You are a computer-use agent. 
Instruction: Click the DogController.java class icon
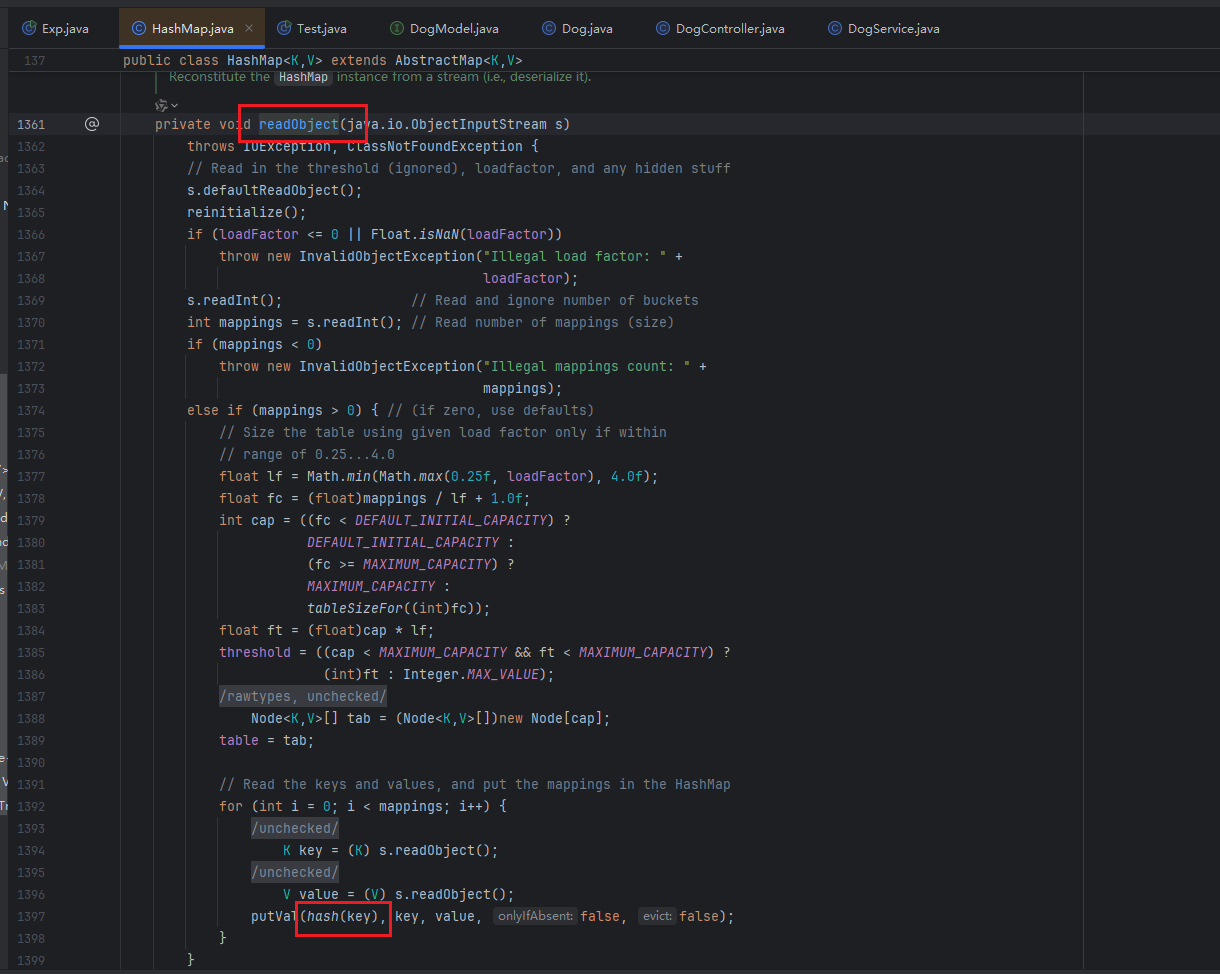[x=663, y=29]
